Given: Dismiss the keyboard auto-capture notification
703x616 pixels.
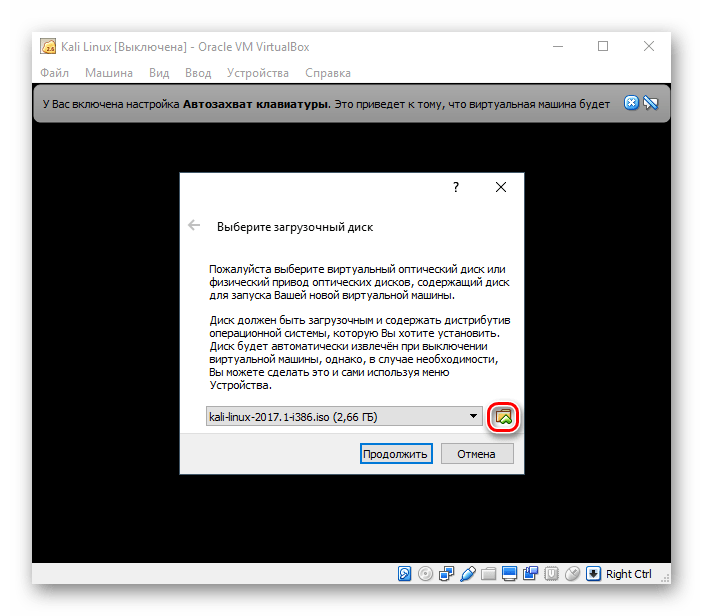Looking at the screenshot, I should (x=631, y=102).
